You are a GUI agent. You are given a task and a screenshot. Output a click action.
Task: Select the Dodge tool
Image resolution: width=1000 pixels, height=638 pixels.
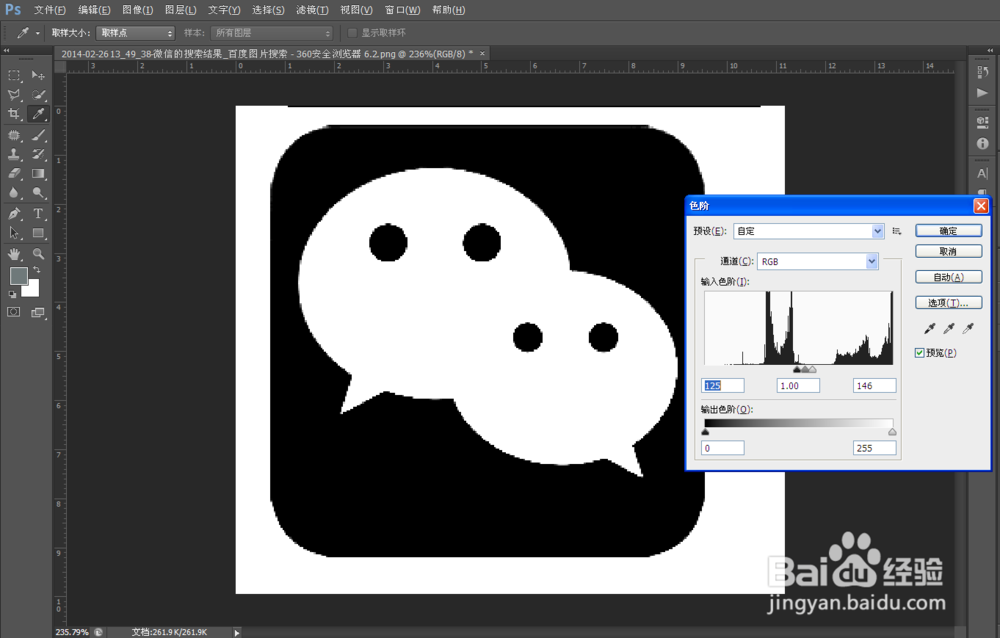pyautogui.click(x=38, y=193)
